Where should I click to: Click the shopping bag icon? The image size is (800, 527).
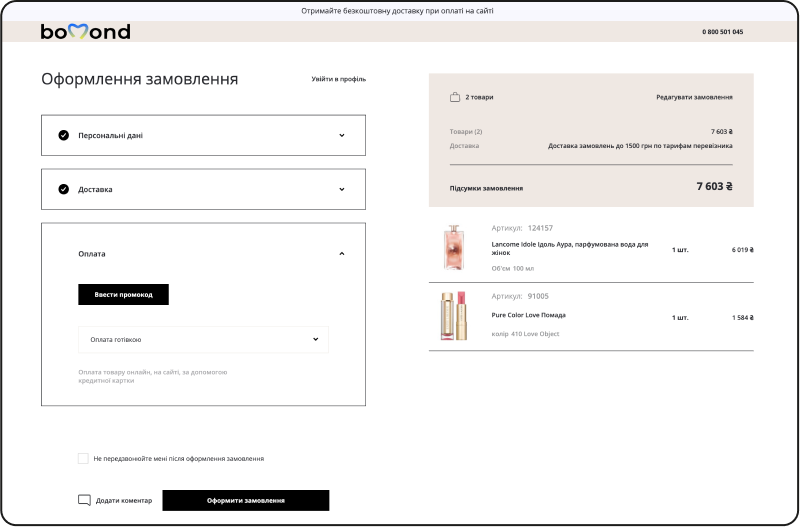point(455,97)
